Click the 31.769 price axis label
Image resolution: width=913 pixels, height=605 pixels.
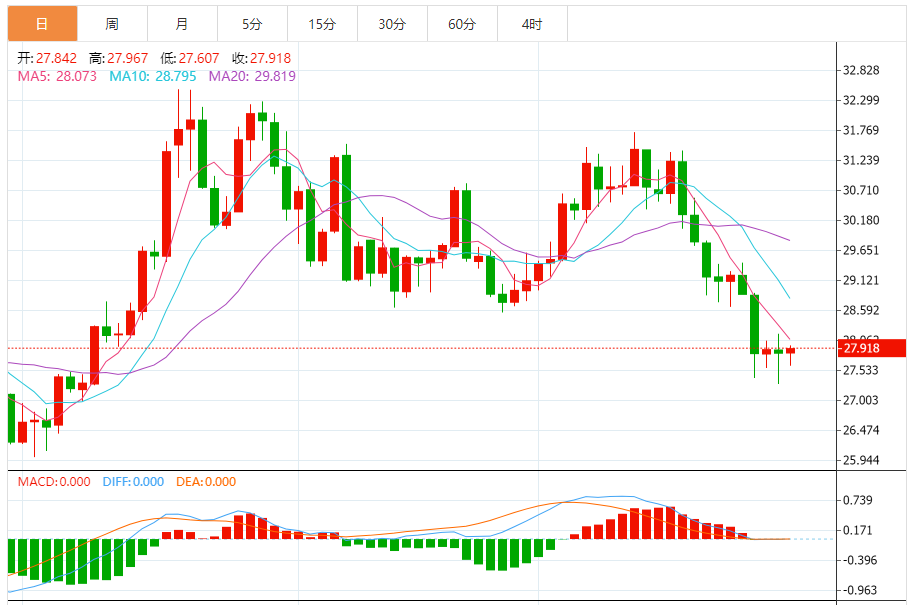pos(861,130)
